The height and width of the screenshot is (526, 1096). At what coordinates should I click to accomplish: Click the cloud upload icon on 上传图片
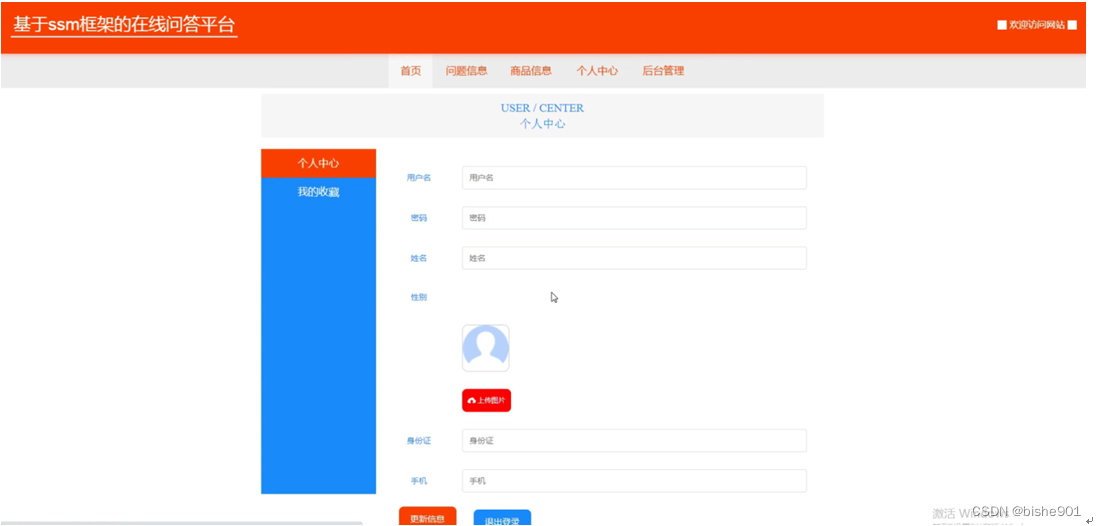point(472,401)
